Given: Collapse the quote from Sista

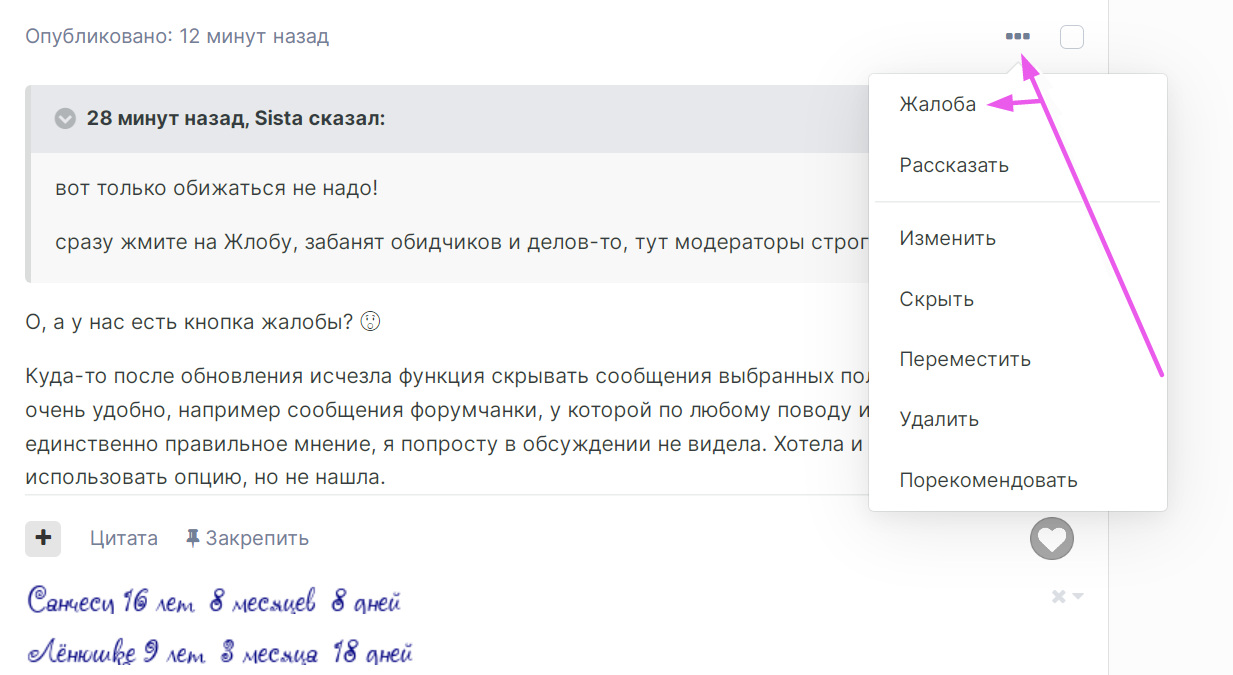Looking at the screenshot, I should point(65,119).
